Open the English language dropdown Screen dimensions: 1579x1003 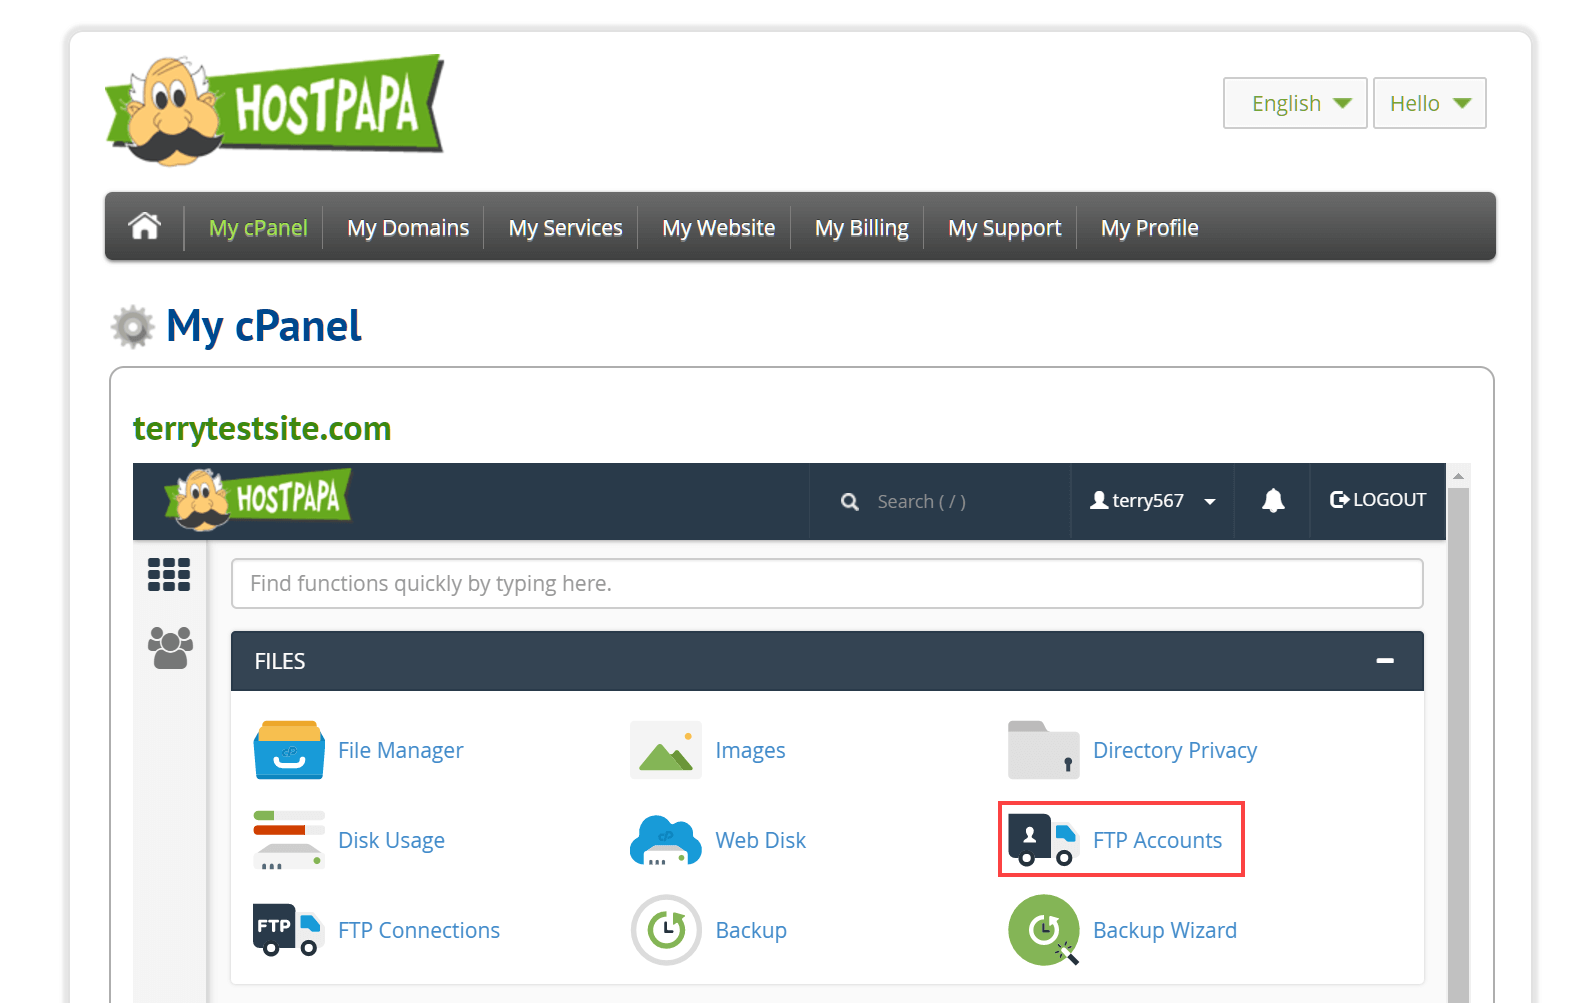coord(1295,103)
